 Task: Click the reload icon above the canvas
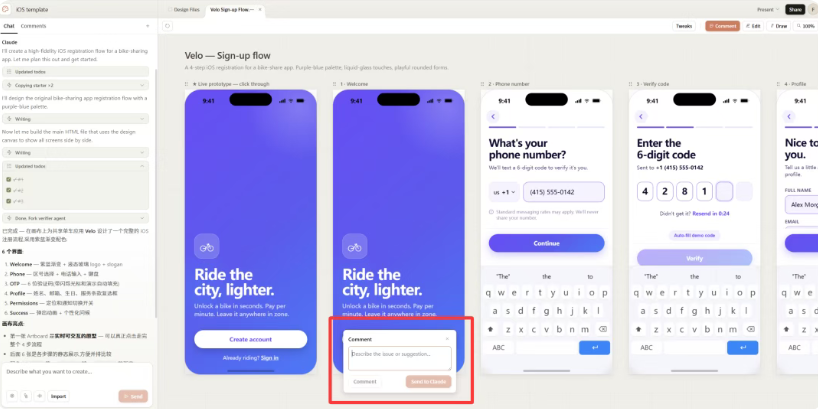(167, 26)
